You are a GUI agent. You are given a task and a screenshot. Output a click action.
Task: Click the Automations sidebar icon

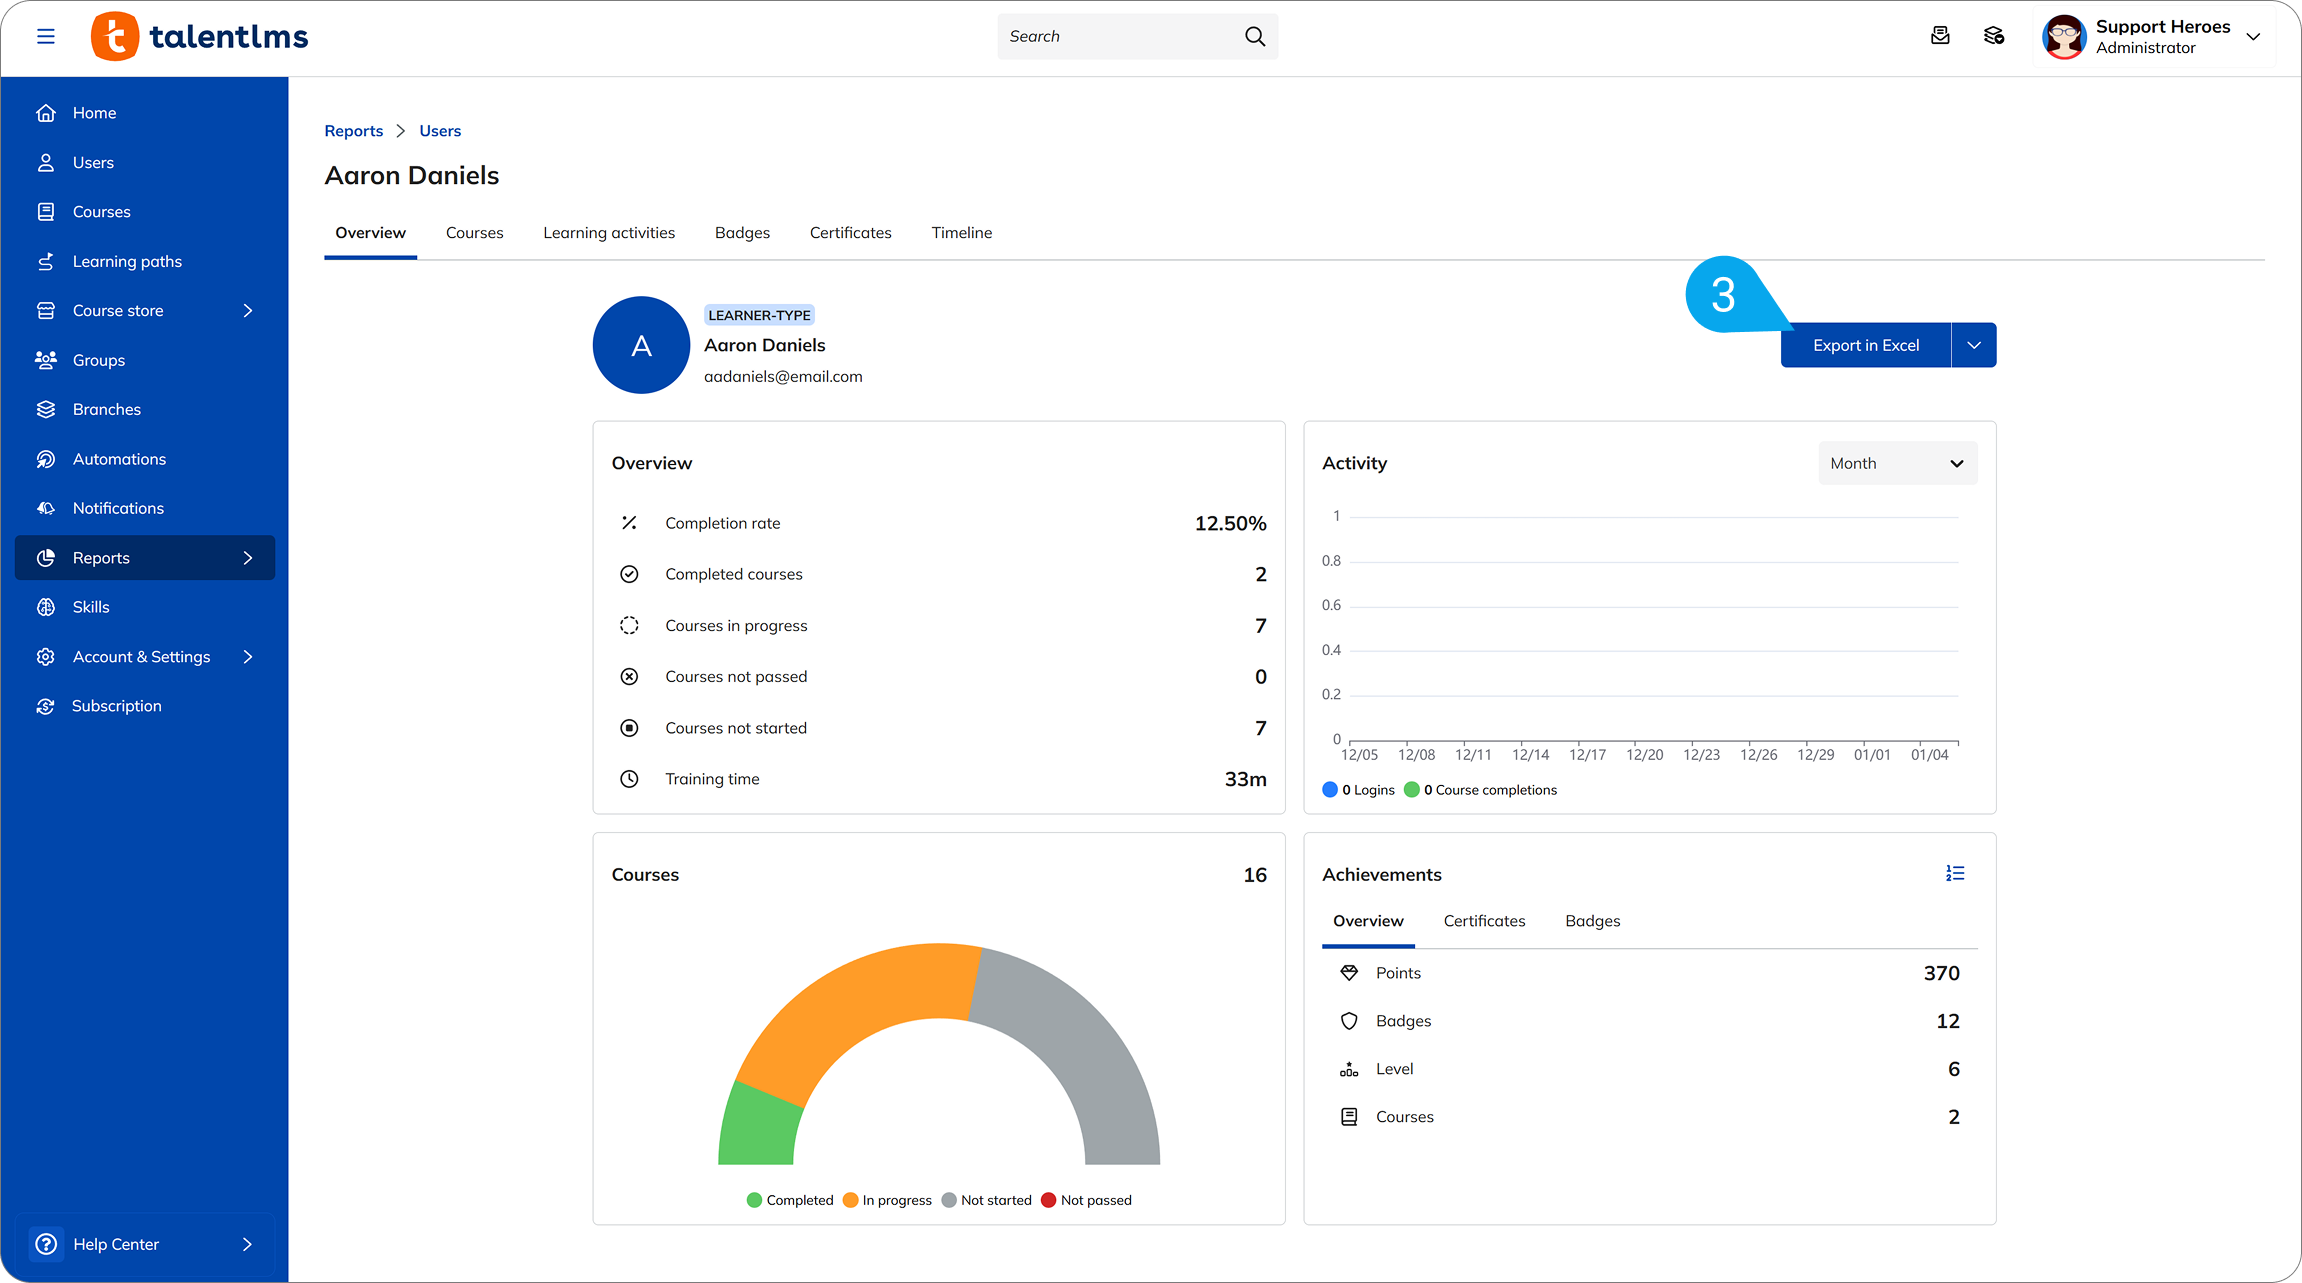click(x=46, y=458)
